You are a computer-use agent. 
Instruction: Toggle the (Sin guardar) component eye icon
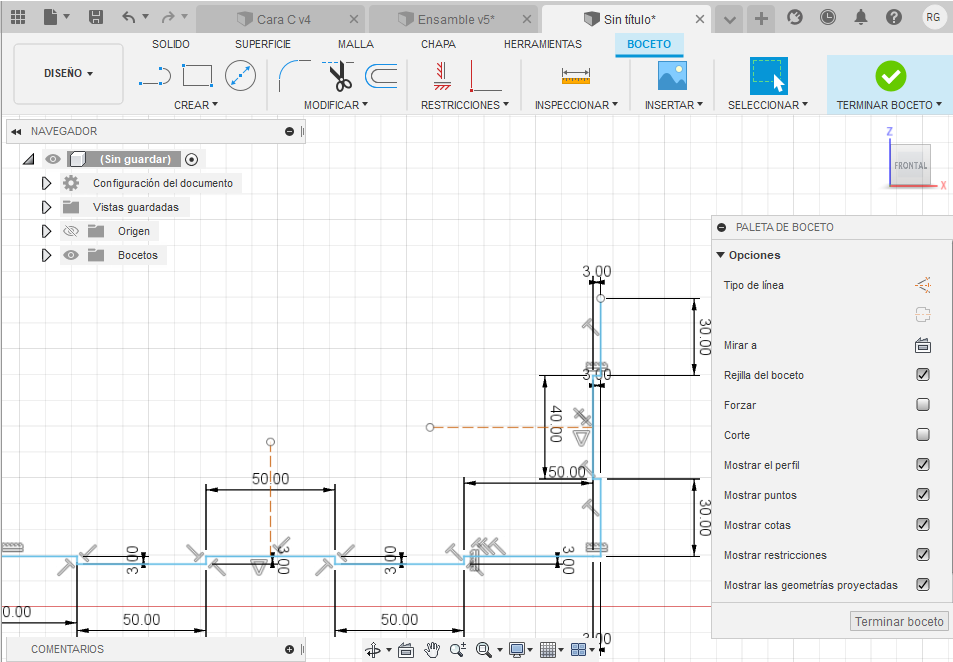tap(53, 159)
